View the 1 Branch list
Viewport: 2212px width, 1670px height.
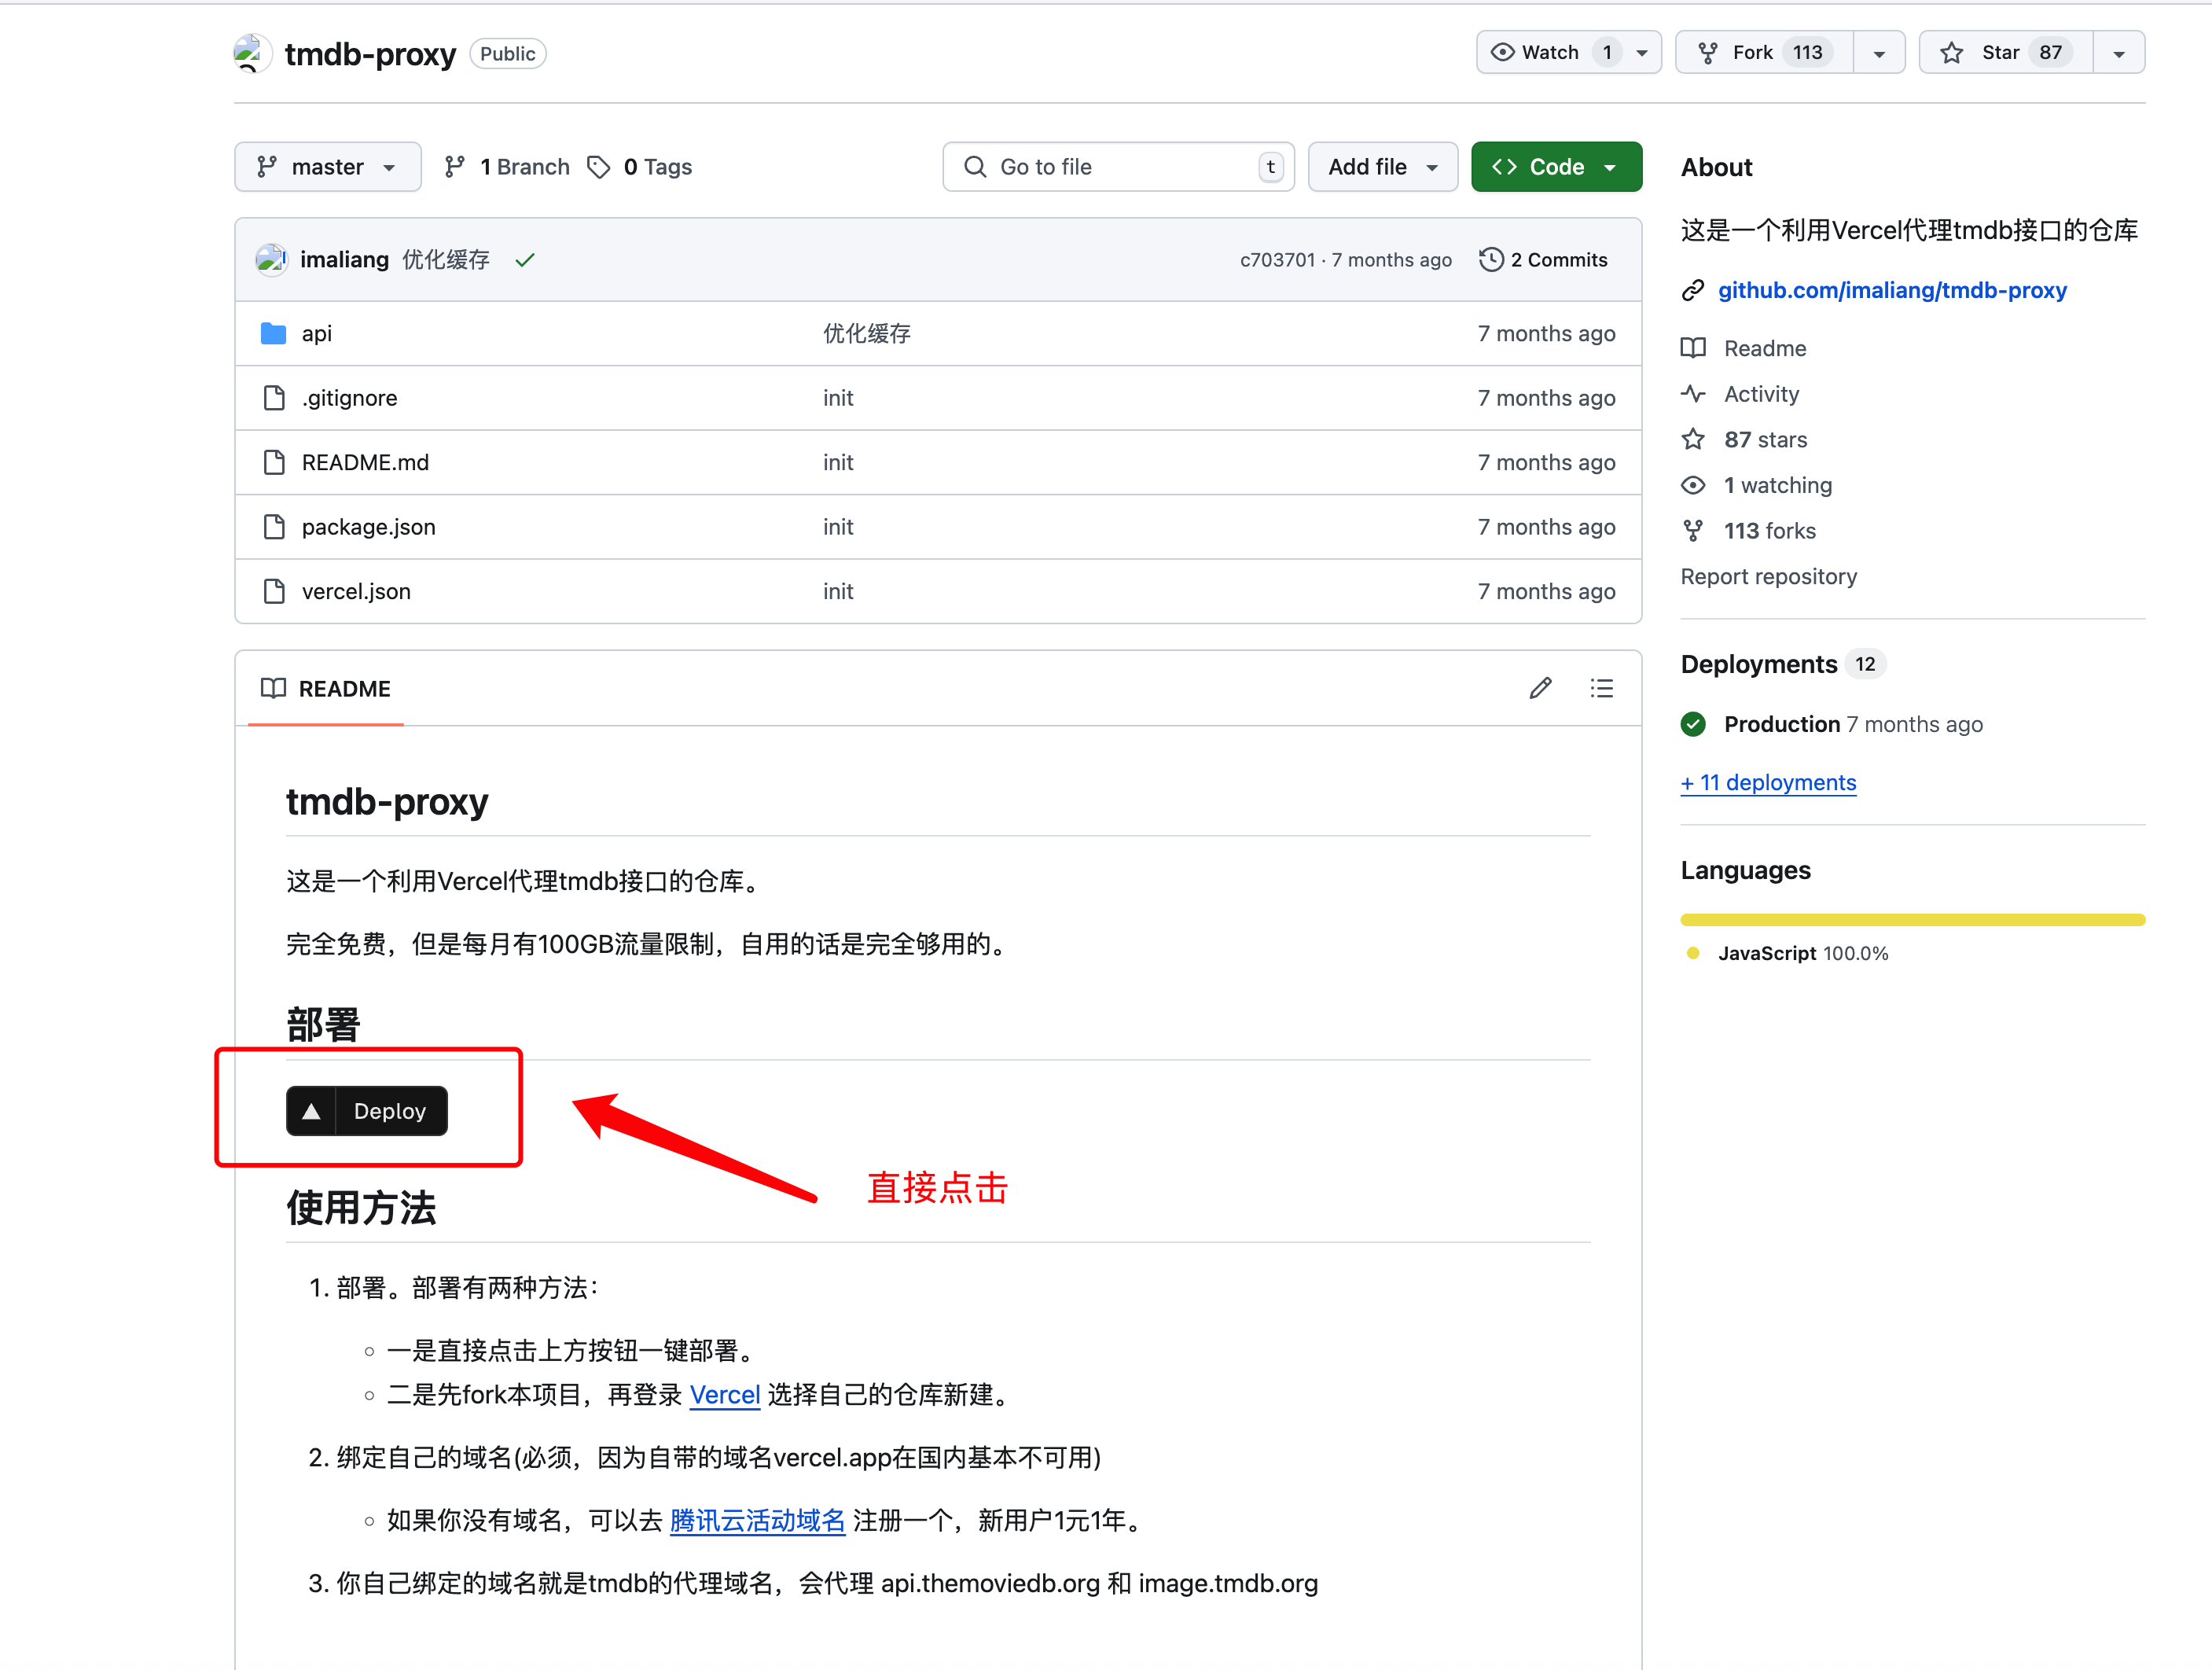click(507, 167)
